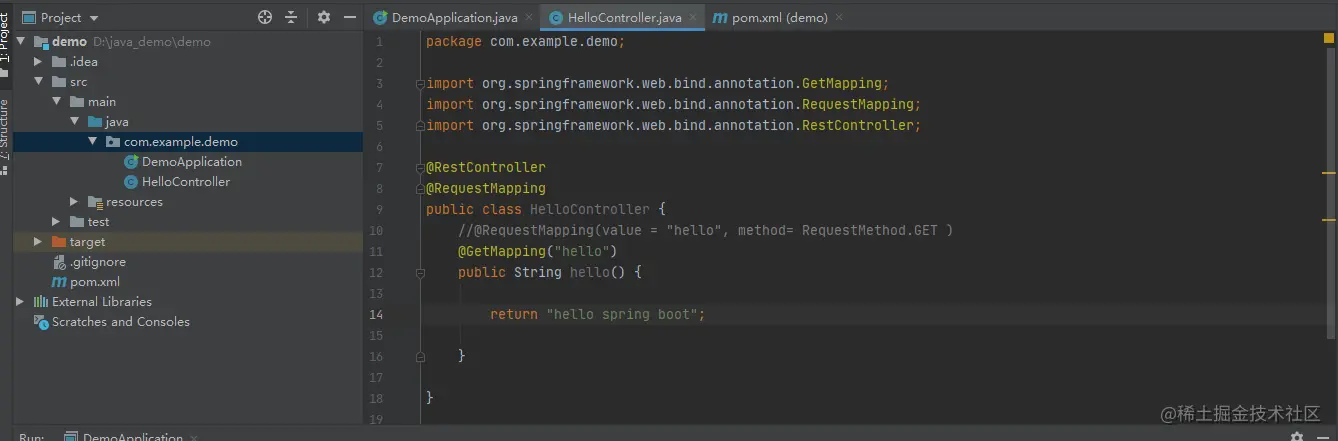Click the fold marker at line 5

pos(421,125)
